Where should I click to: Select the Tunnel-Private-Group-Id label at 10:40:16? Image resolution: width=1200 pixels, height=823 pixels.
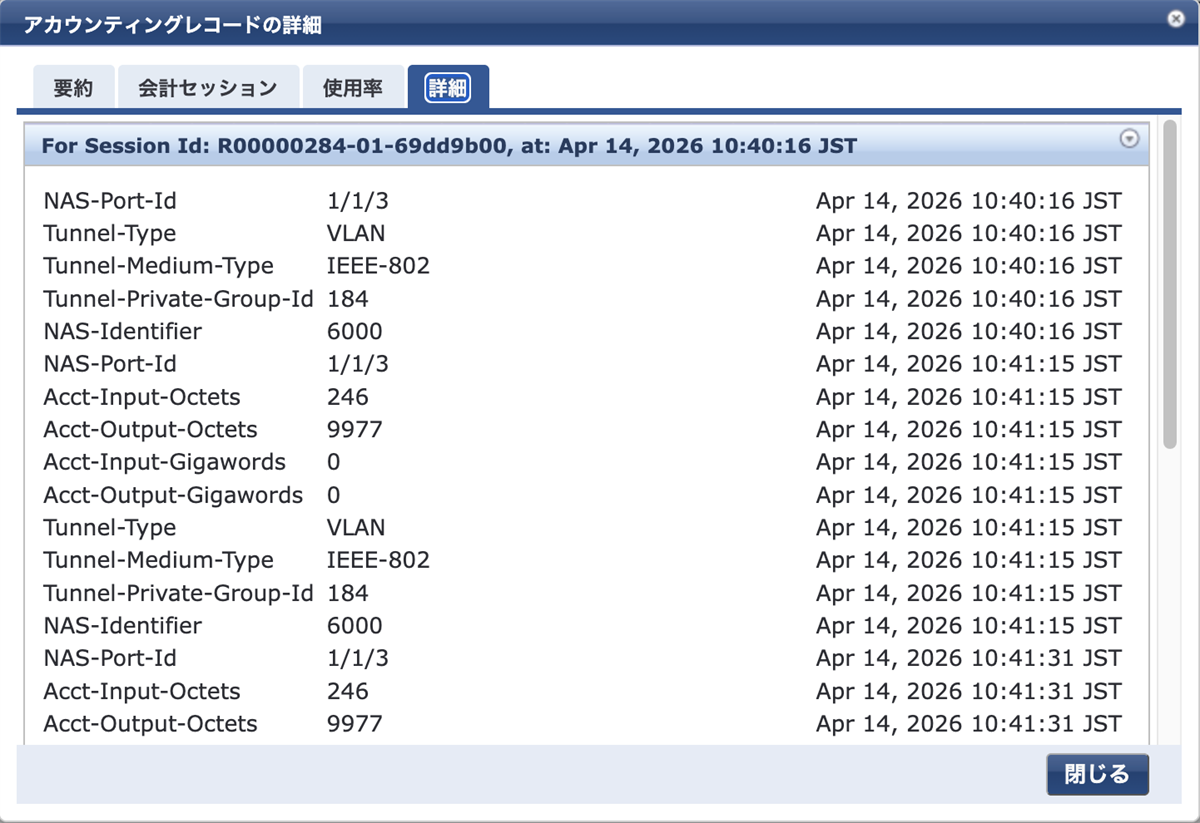click(x=178, y=299)
